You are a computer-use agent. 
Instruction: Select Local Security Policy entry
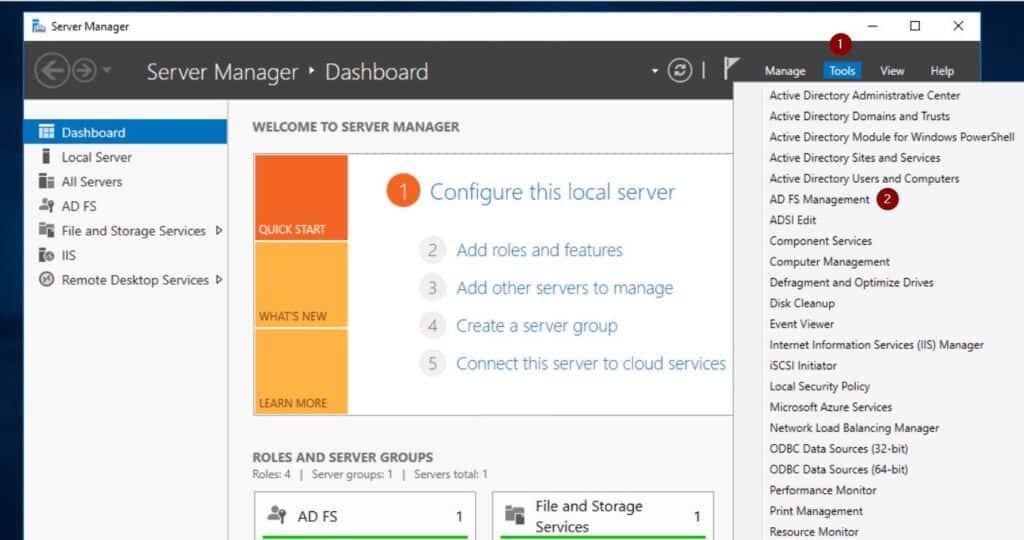click(x=820, y=387)
